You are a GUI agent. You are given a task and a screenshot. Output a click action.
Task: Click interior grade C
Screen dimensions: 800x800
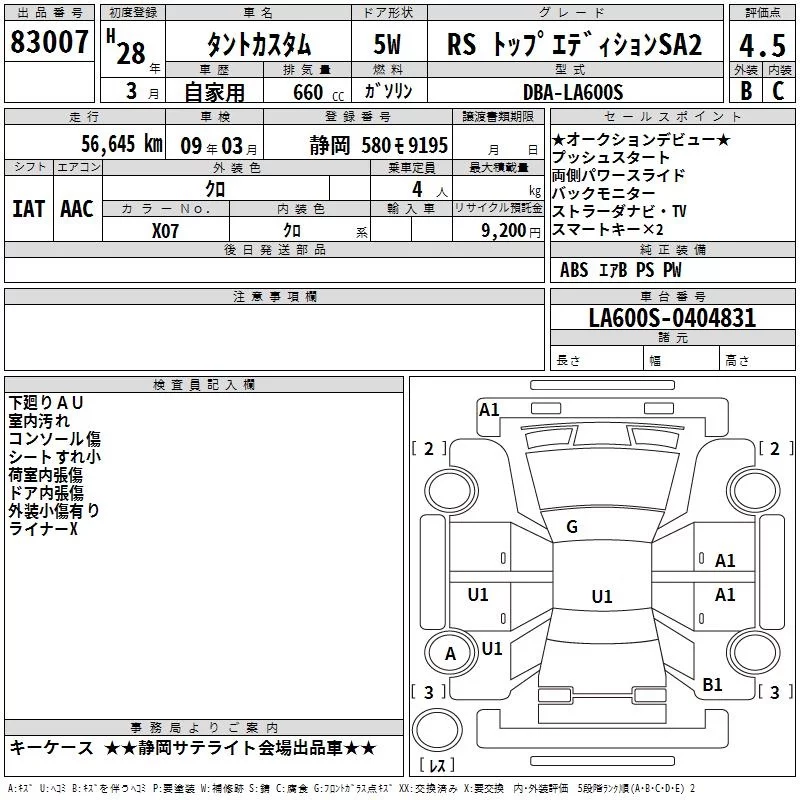[x=778, y=91]
